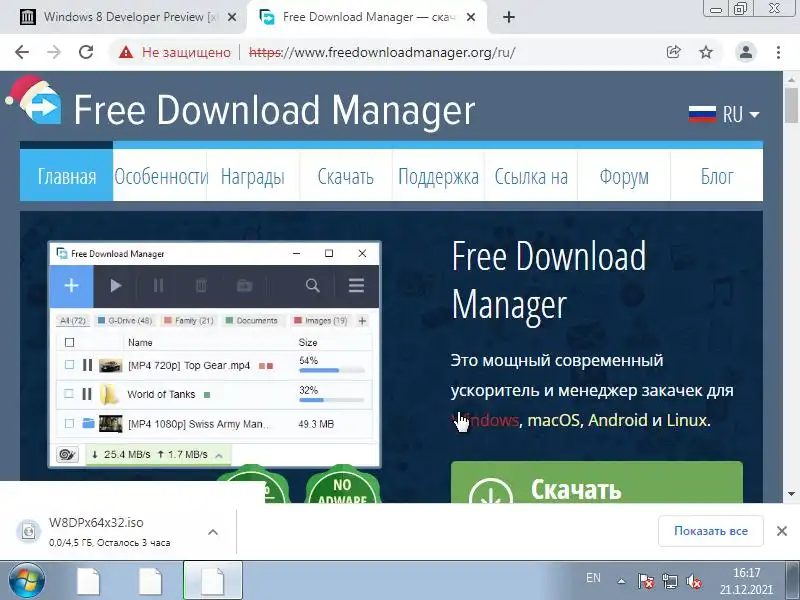800x600 pixels.
Task: Open the Блог menu item
Action: [x=717, y=177]
